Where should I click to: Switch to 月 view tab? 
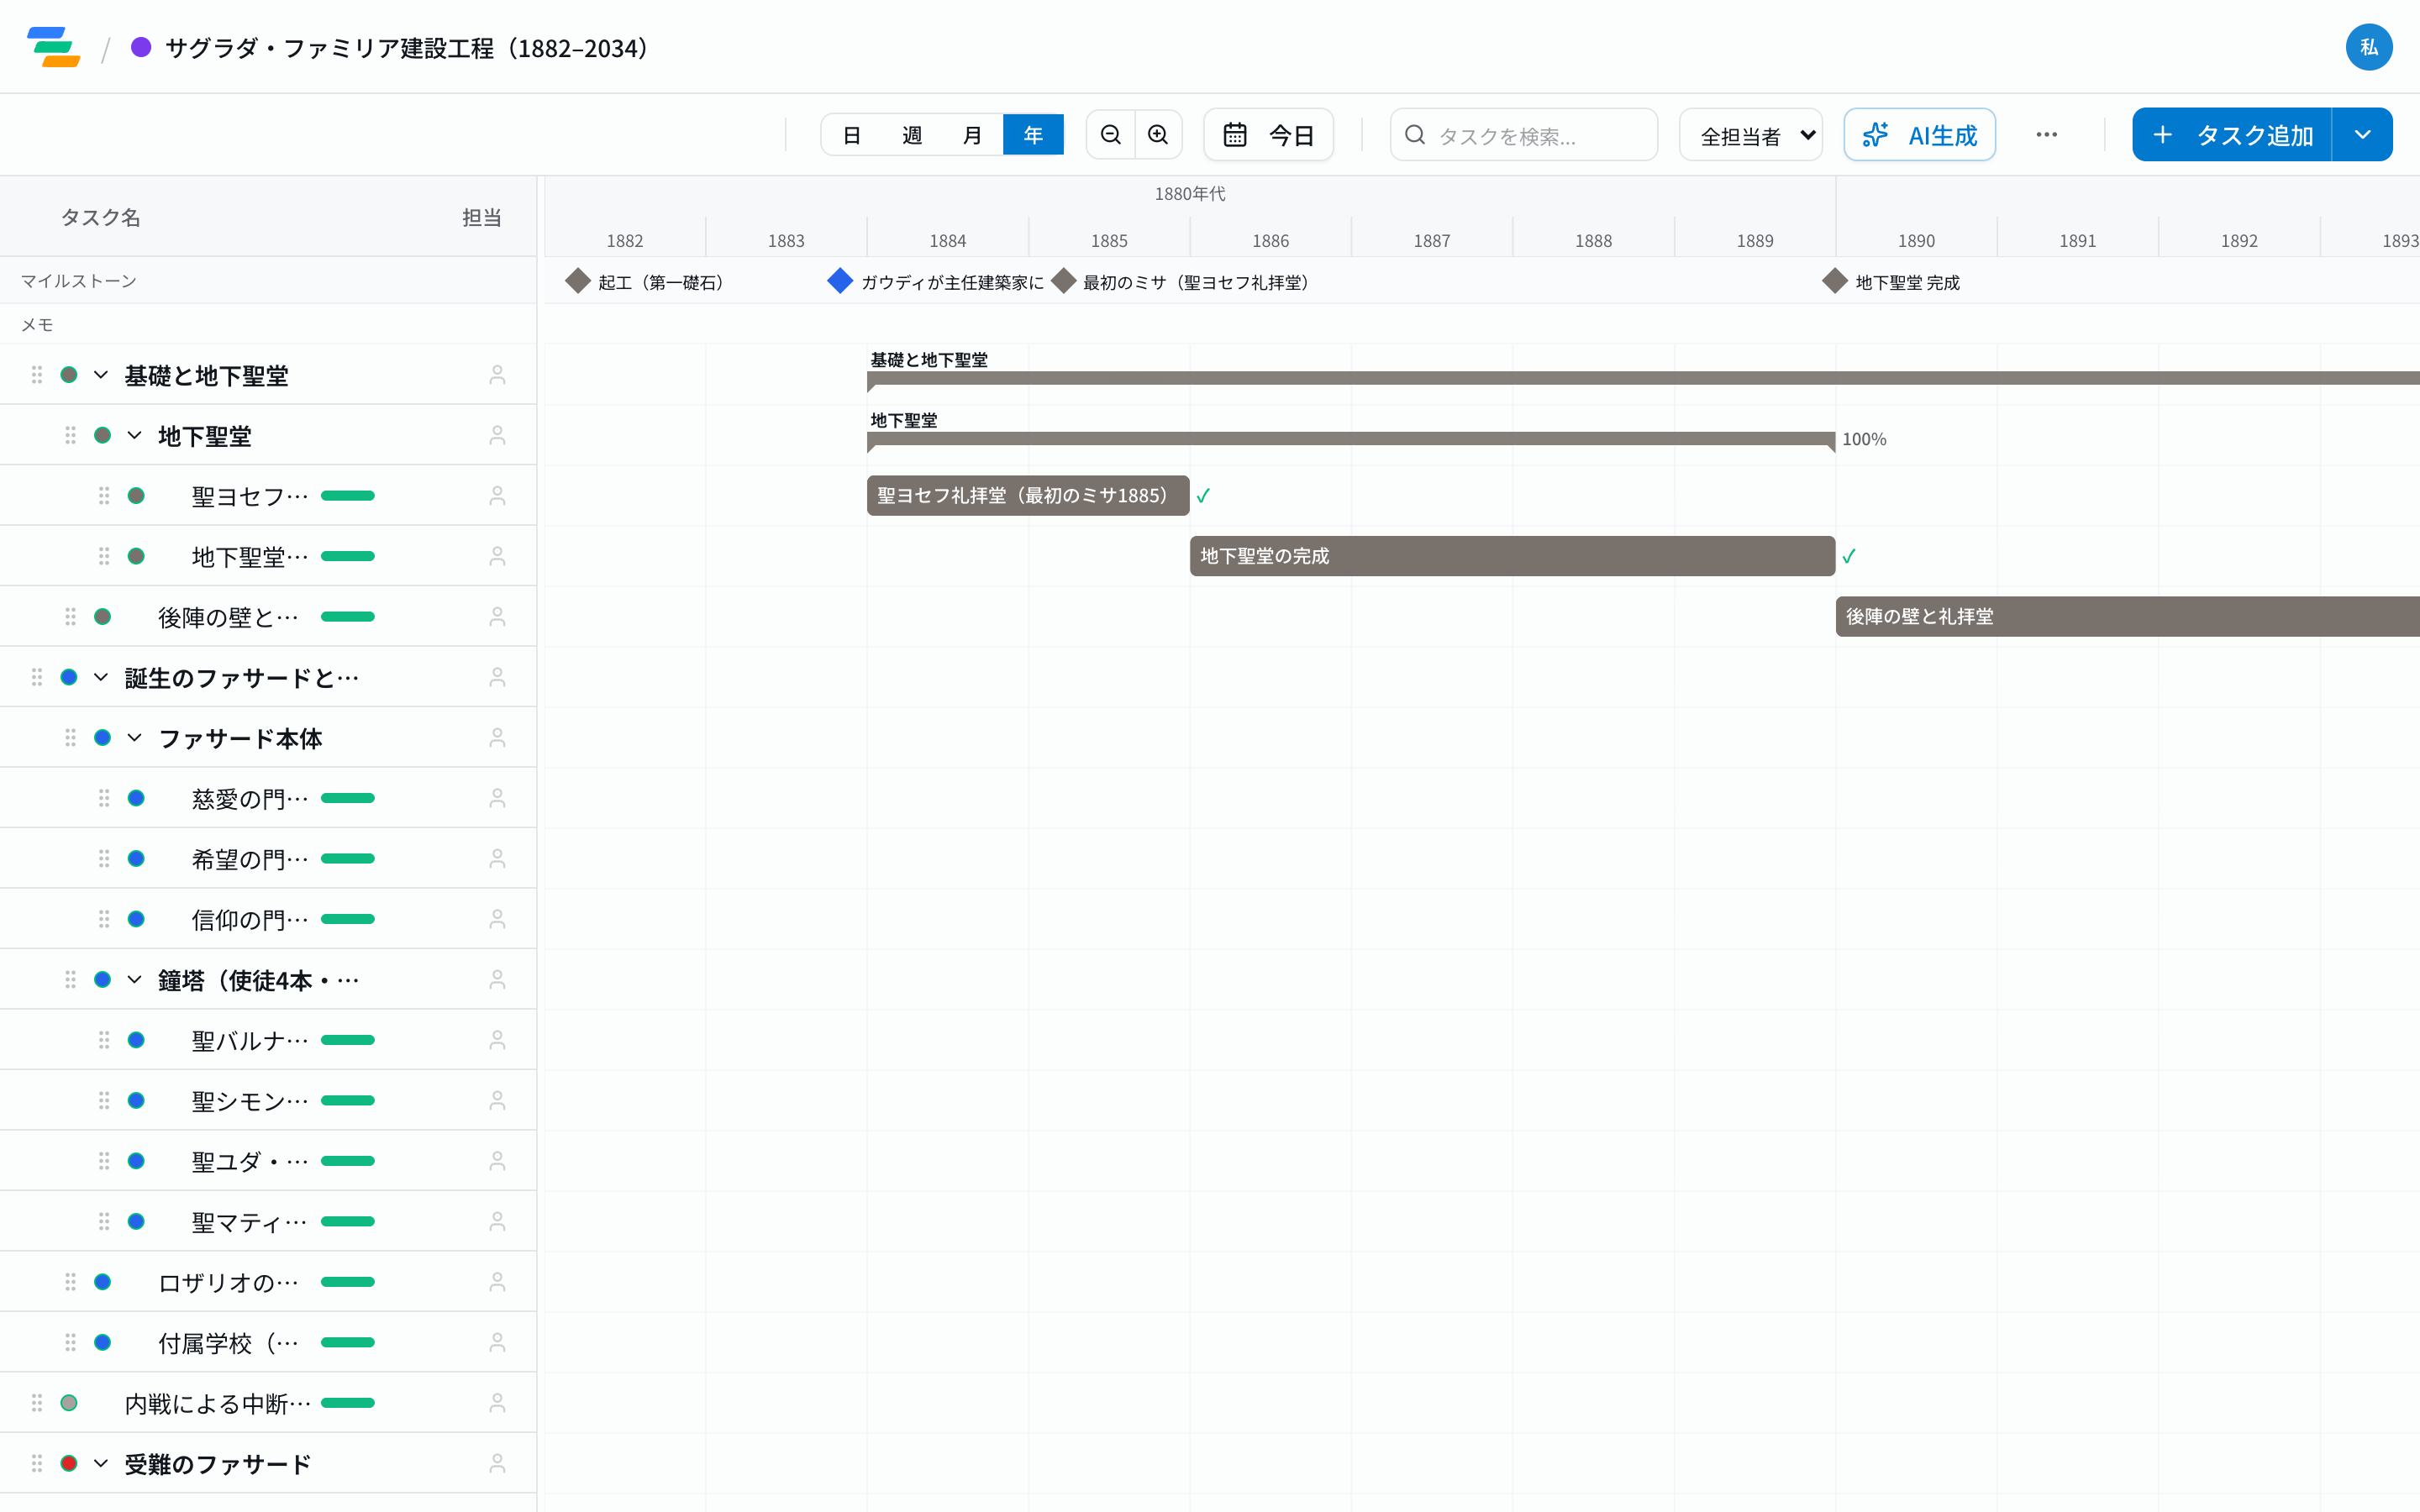point(972,135)
